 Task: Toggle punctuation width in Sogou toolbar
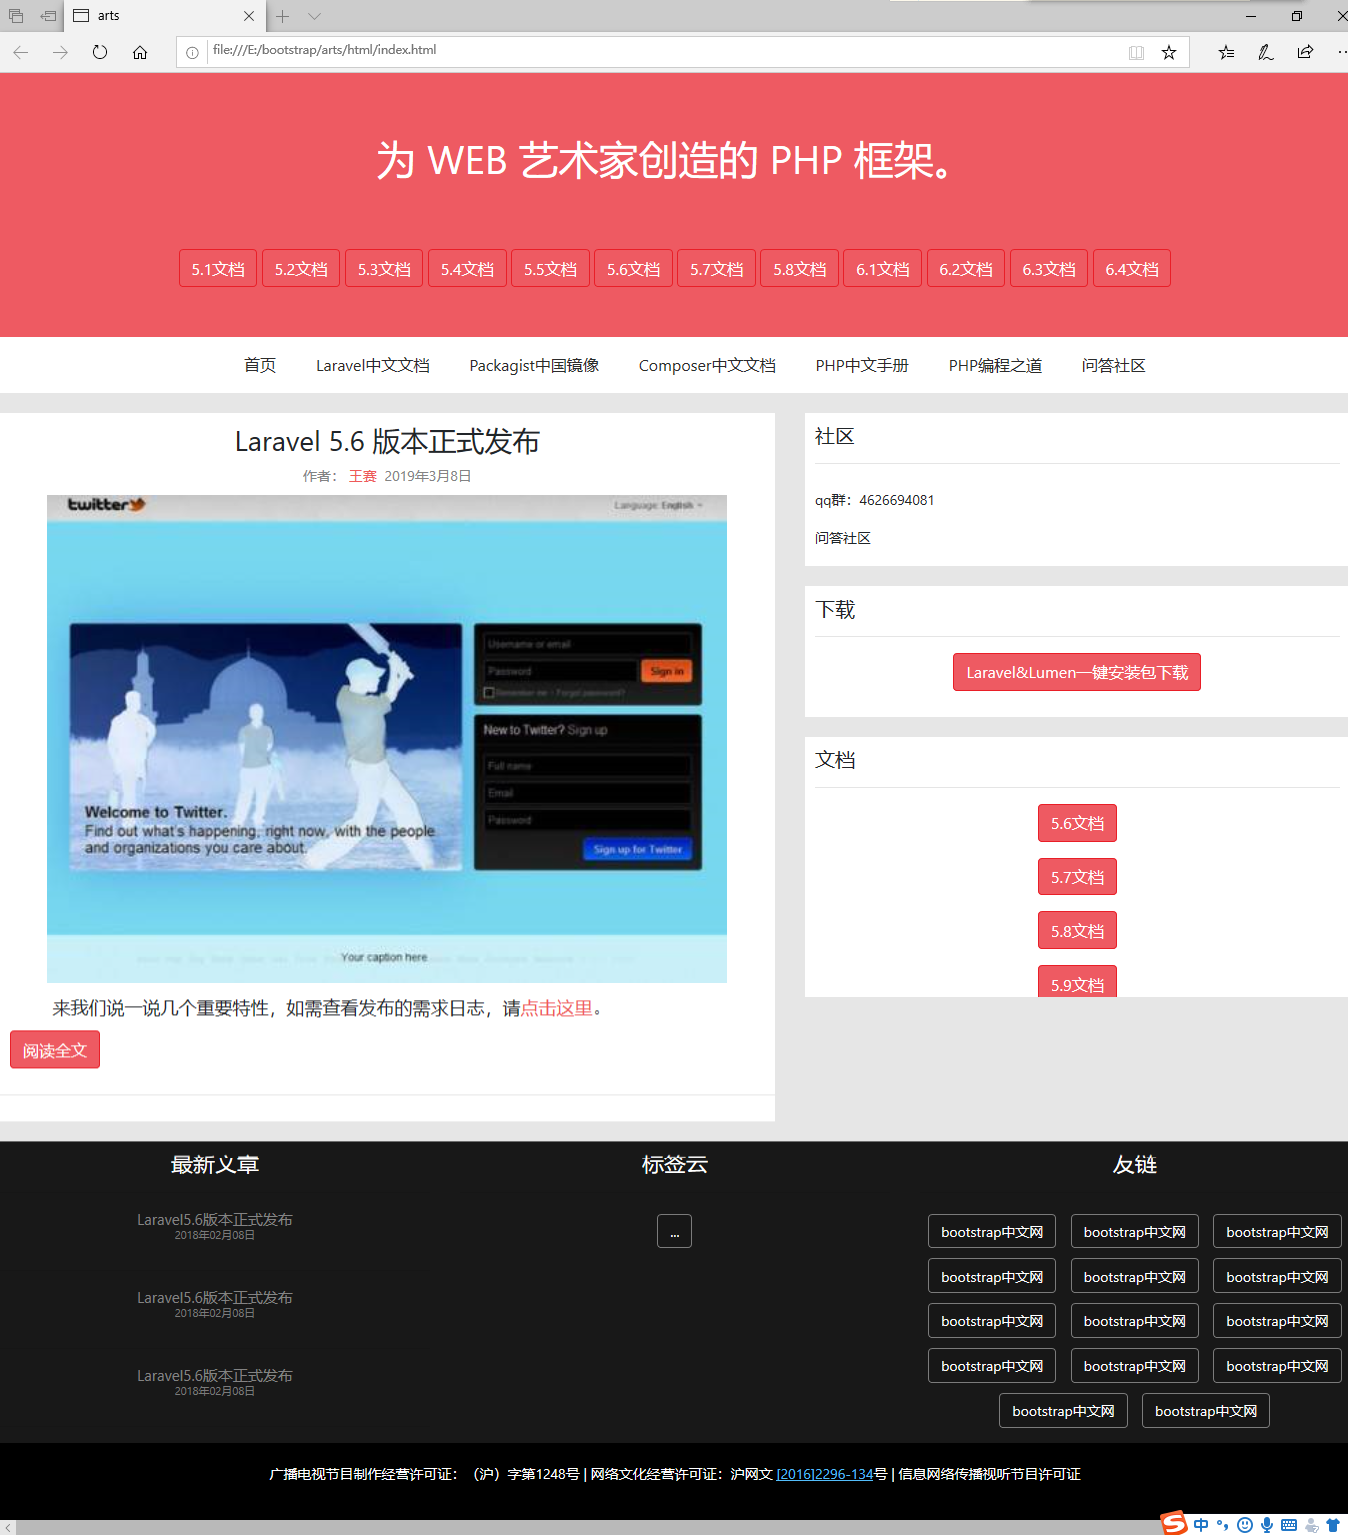click(x=1223, y=1523)
